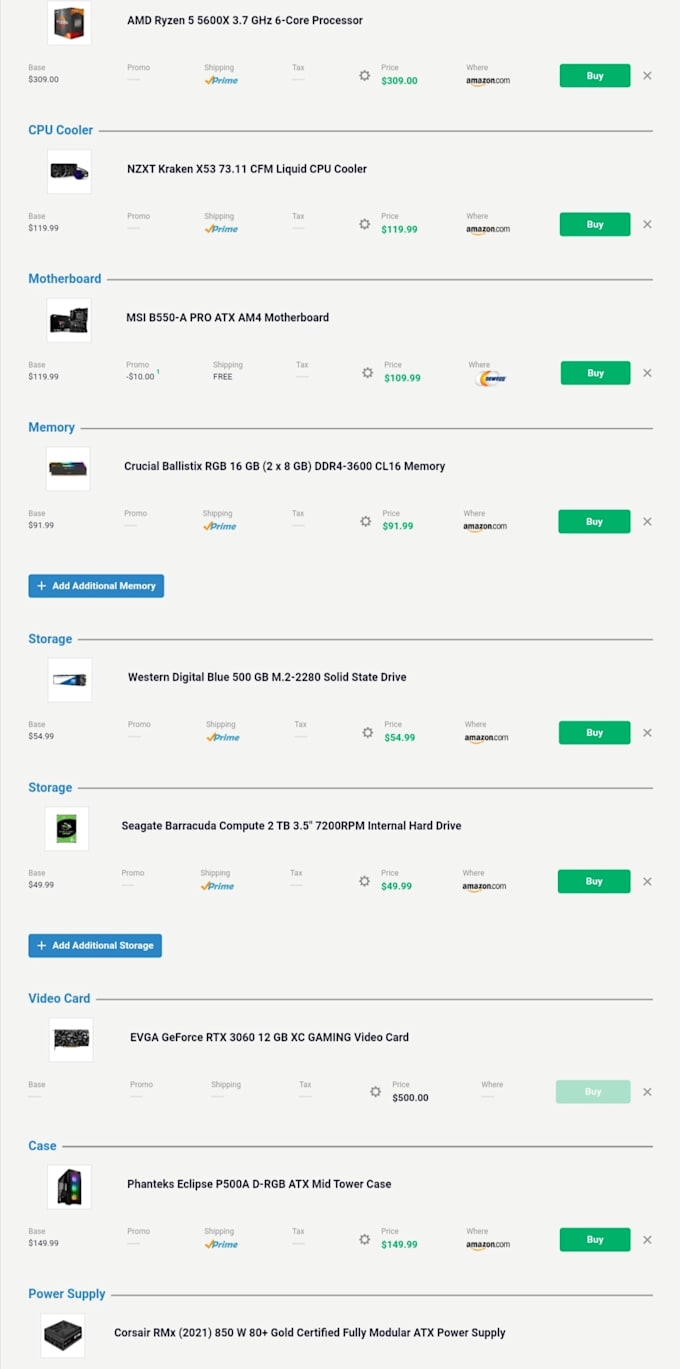Click Buy for the MSI B550-A PRO motherboard
The height and width of the screenshot is (1369, 680).
click(594, 372)
